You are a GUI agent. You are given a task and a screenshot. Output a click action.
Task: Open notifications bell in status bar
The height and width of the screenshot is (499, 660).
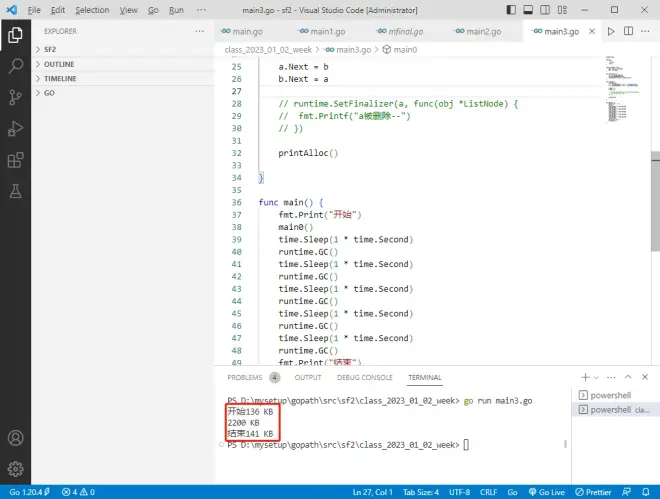pos(646,492)
